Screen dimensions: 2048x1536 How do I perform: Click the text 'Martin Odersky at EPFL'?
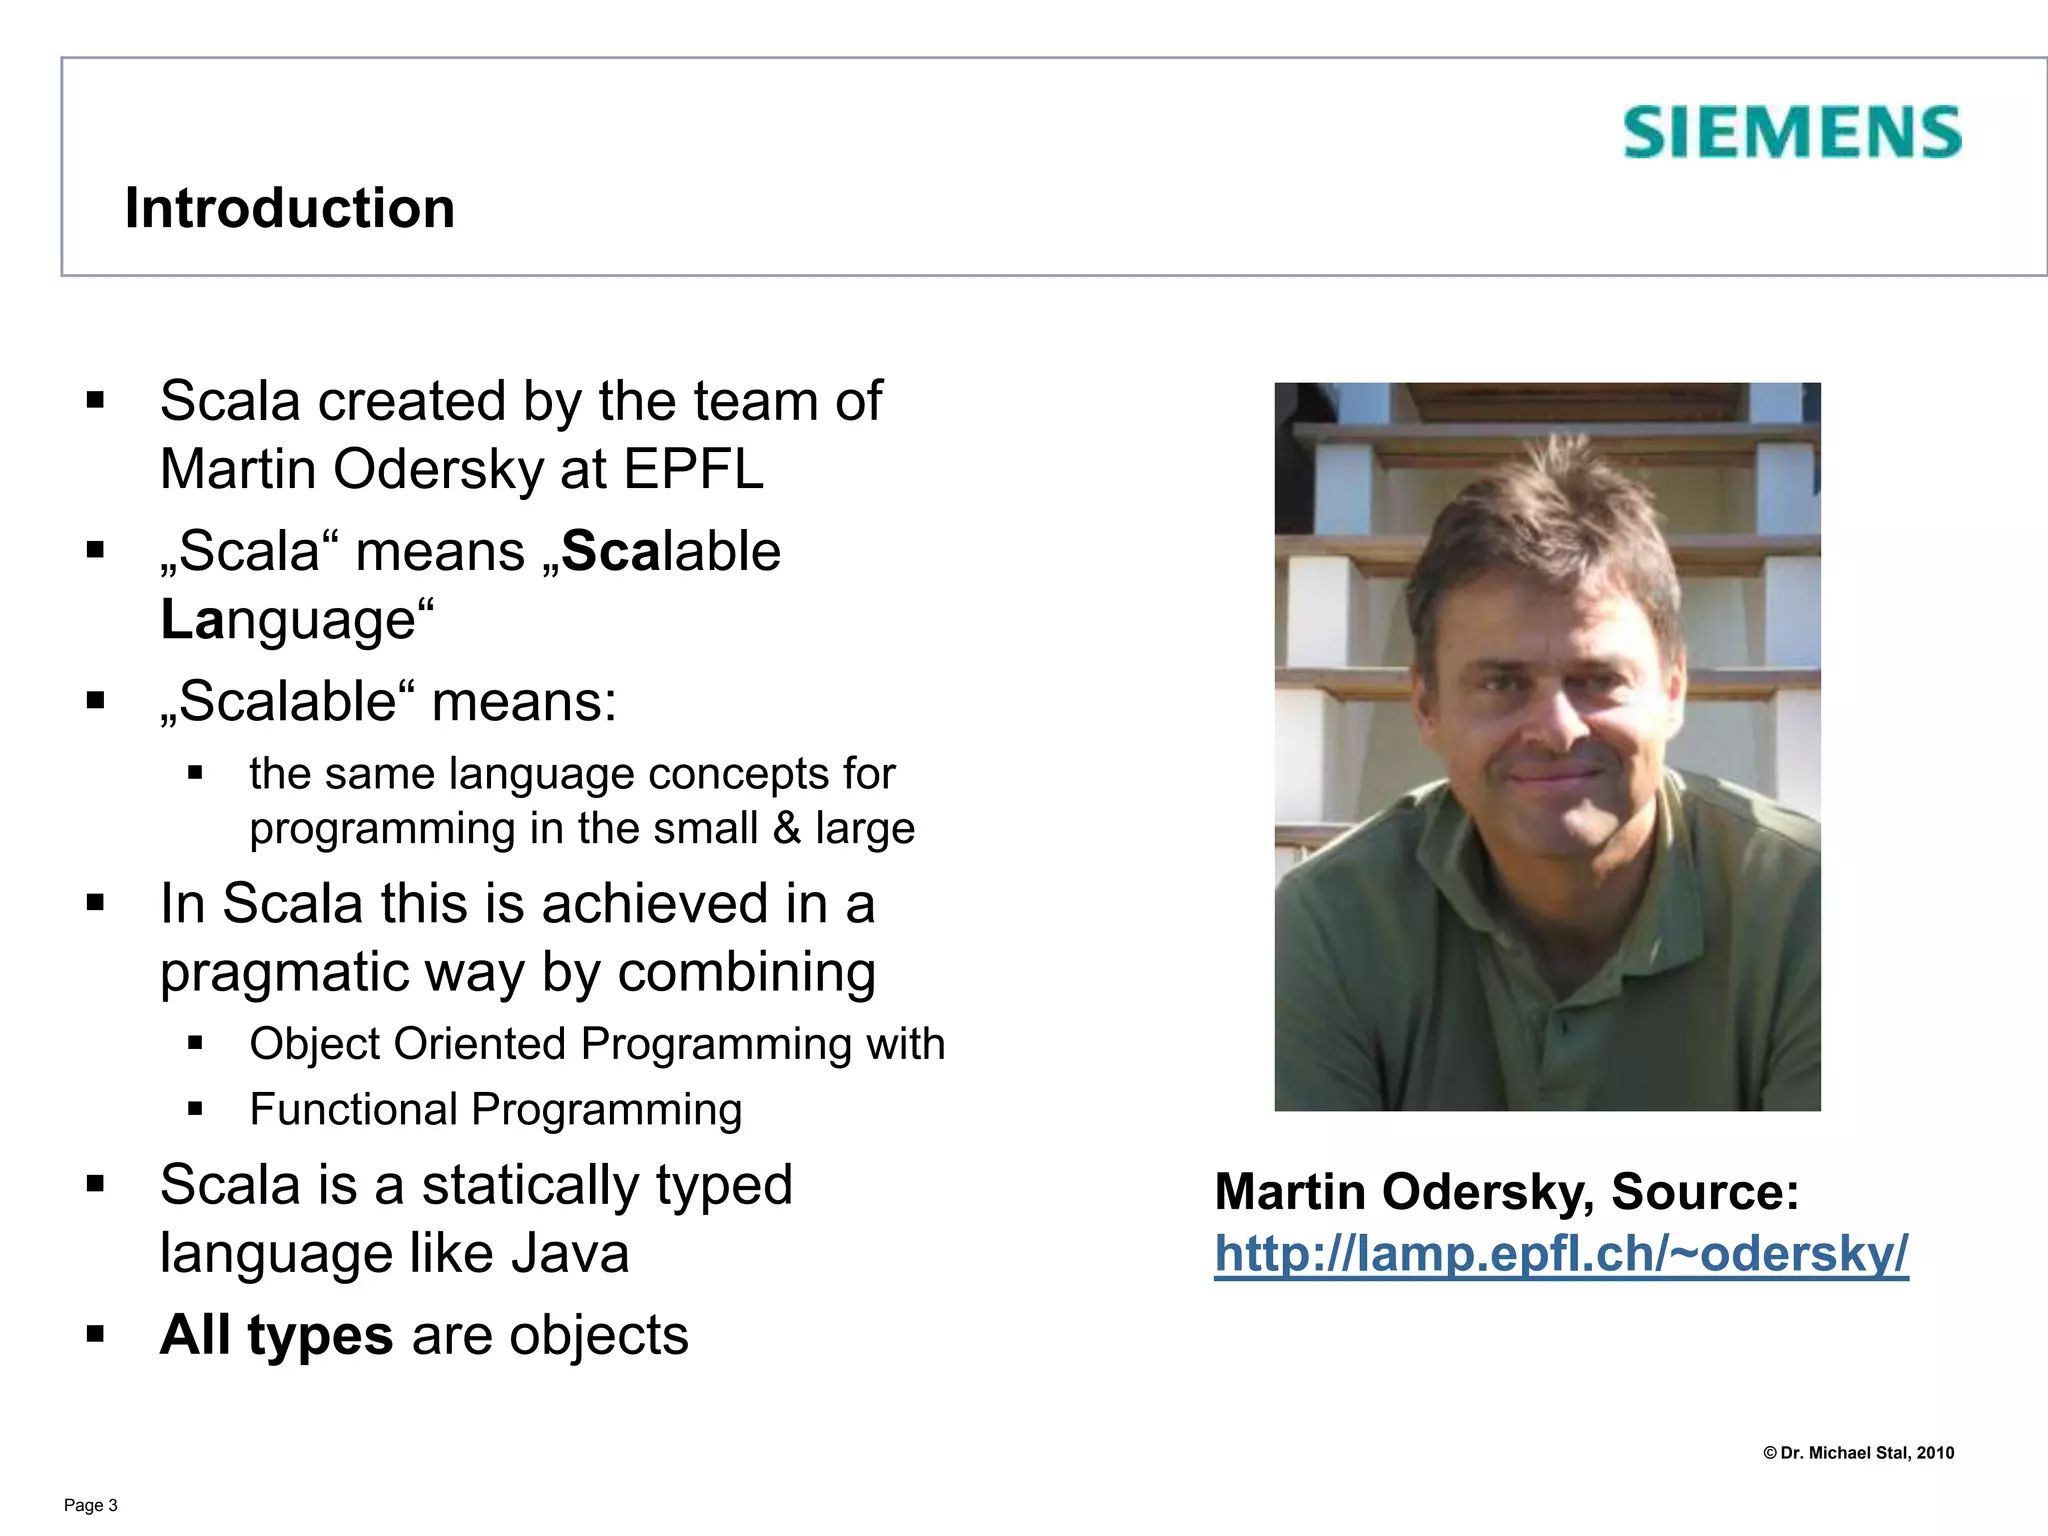pos(462,469)
